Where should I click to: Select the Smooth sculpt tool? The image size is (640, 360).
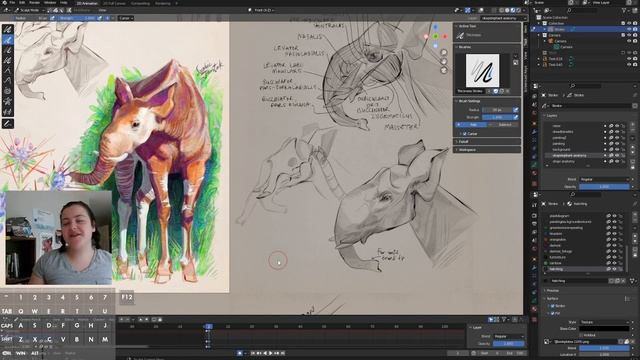pyautogui.click(x=8, y=29)
